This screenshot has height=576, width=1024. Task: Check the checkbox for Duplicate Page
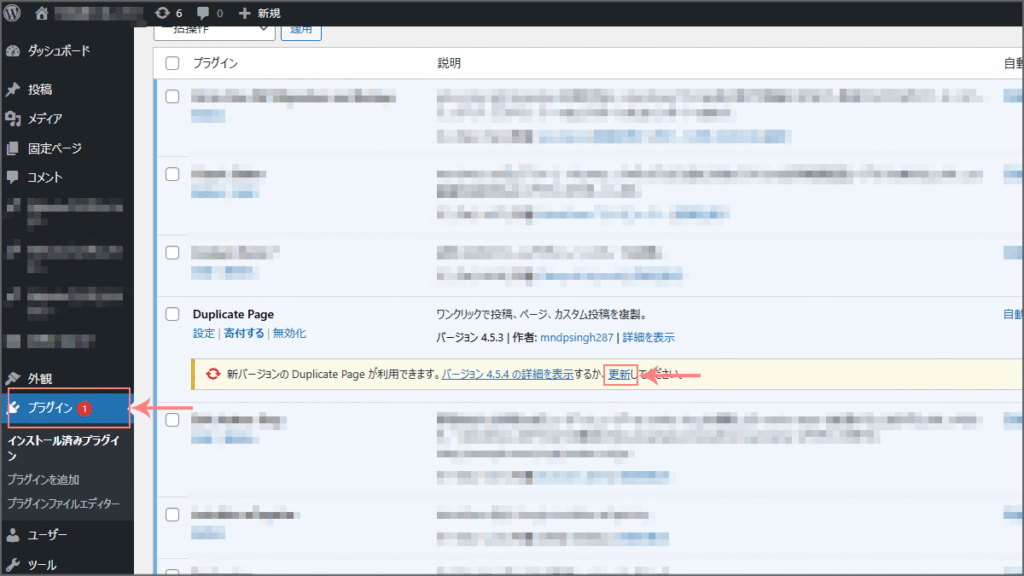[x=172, y=314]
